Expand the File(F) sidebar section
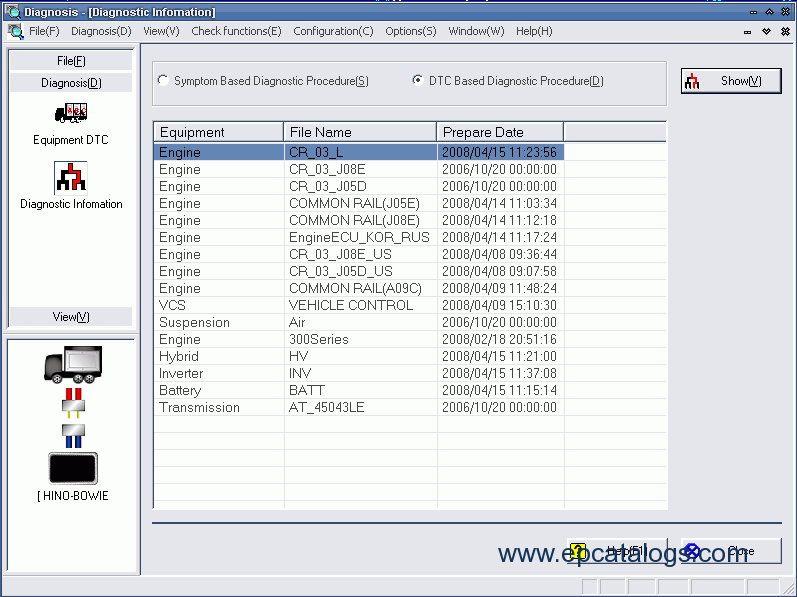 [x=71, y=61]
